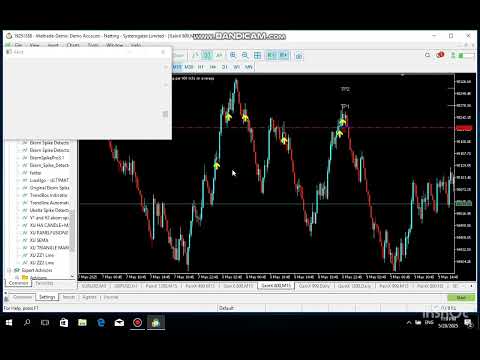The image size is (480, 360).
Task: Select the XU SEMA indicator
Action: (x=39, y=240)
